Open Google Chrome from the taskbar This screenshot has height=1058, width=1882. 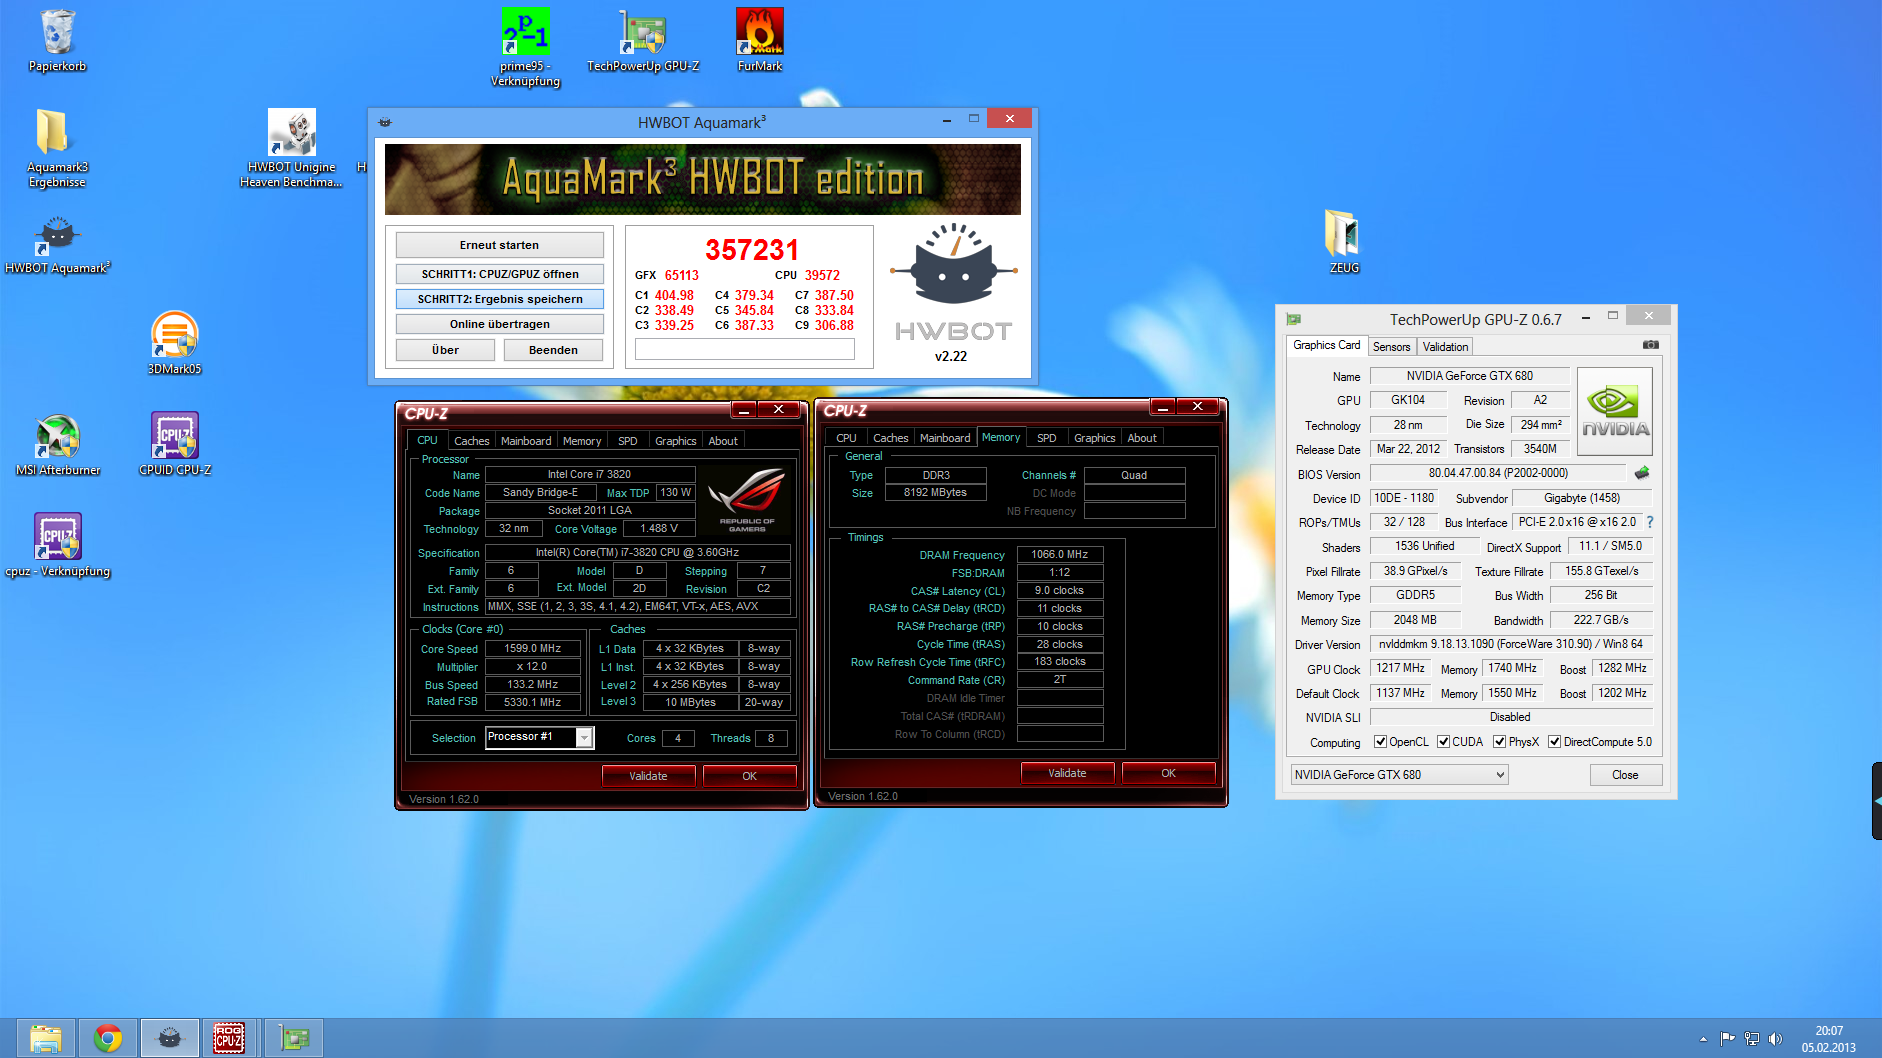tap(107, 1038)
